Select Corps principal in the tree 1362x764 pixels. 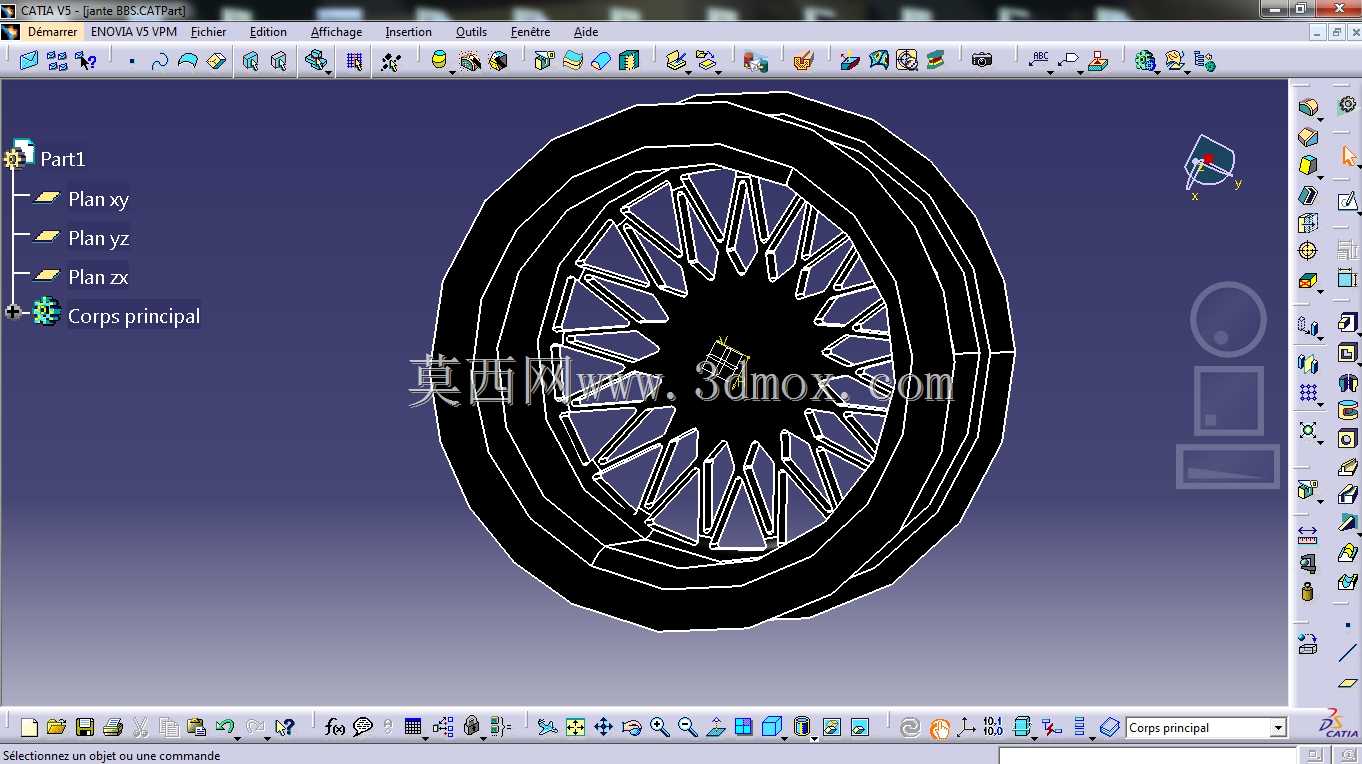(134, 316)
